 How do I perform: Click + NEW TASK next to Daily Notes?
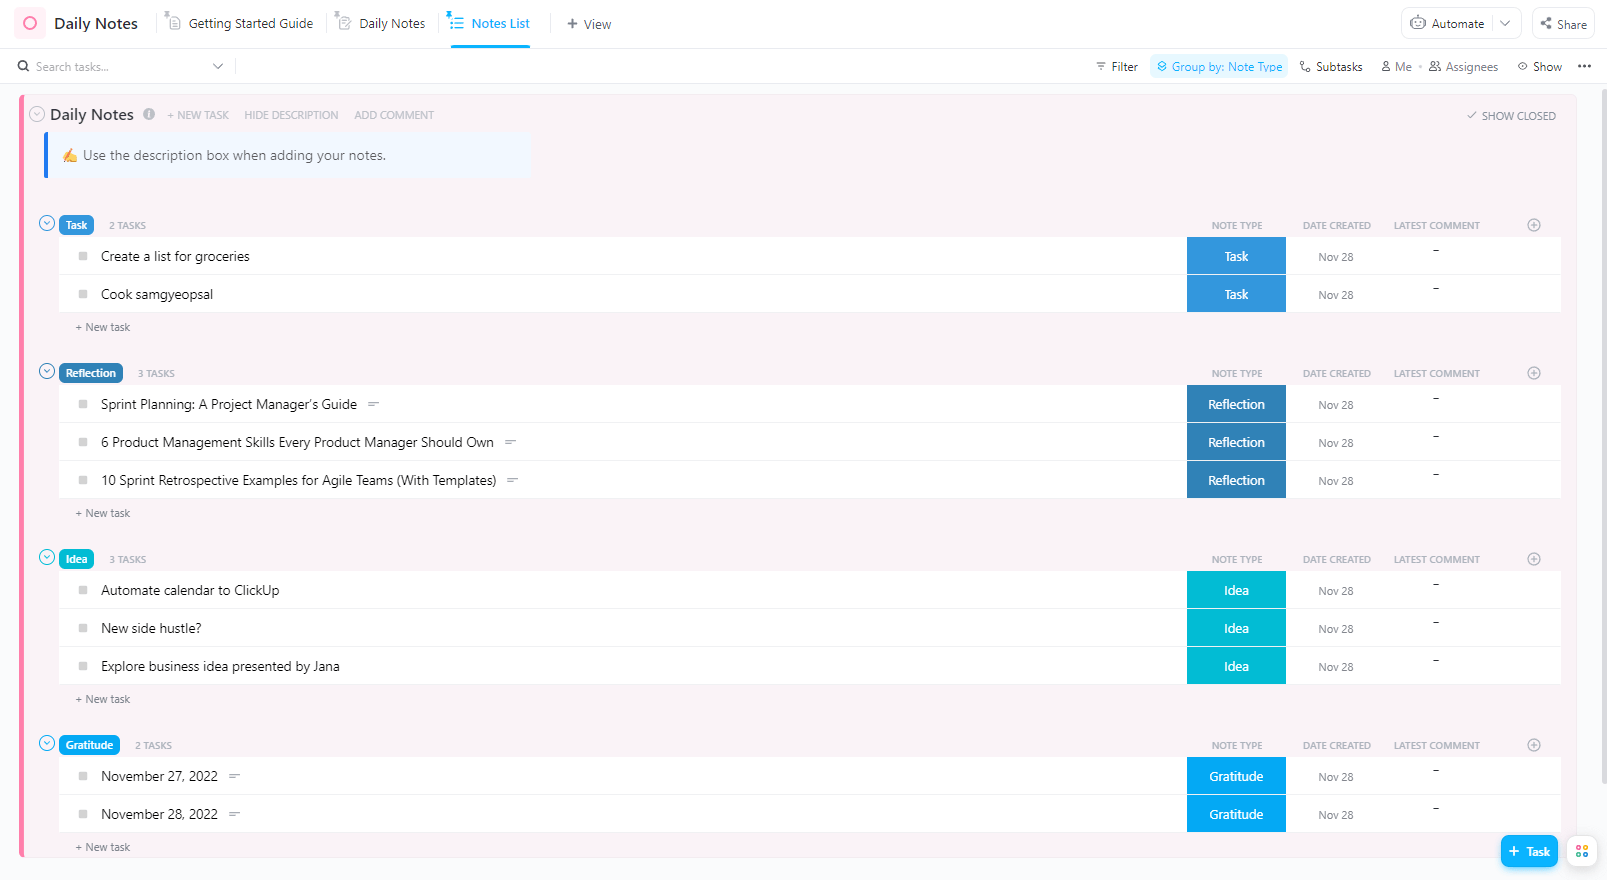(198, 115)
